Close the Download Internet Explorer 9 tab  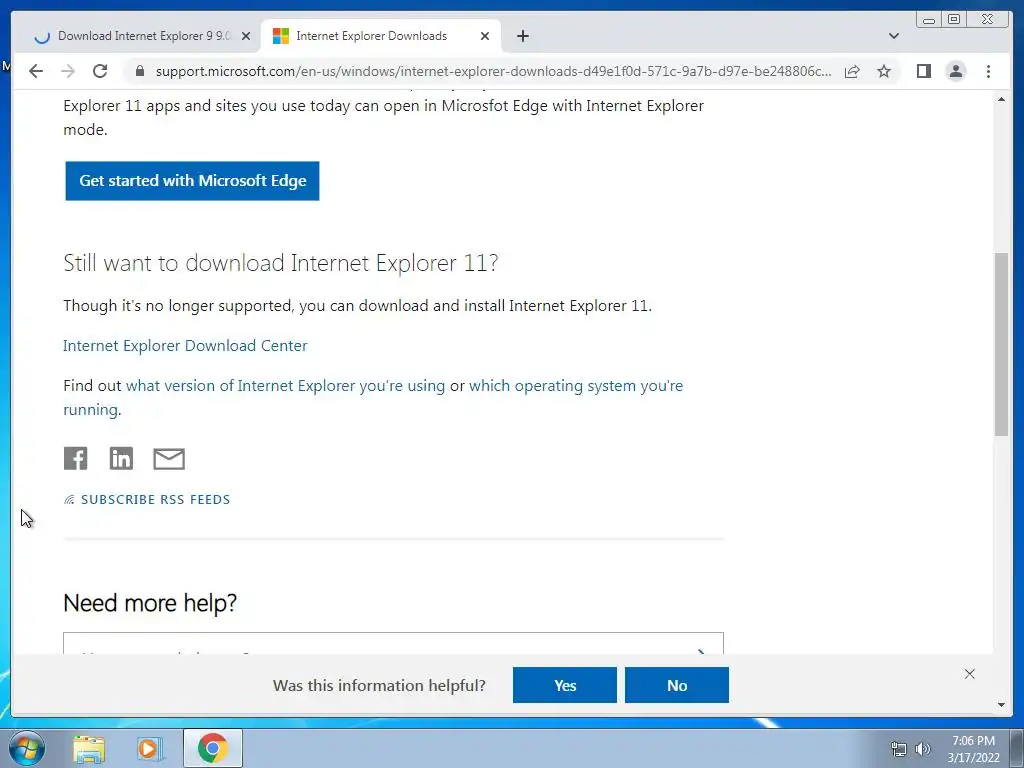pos(246,36)
